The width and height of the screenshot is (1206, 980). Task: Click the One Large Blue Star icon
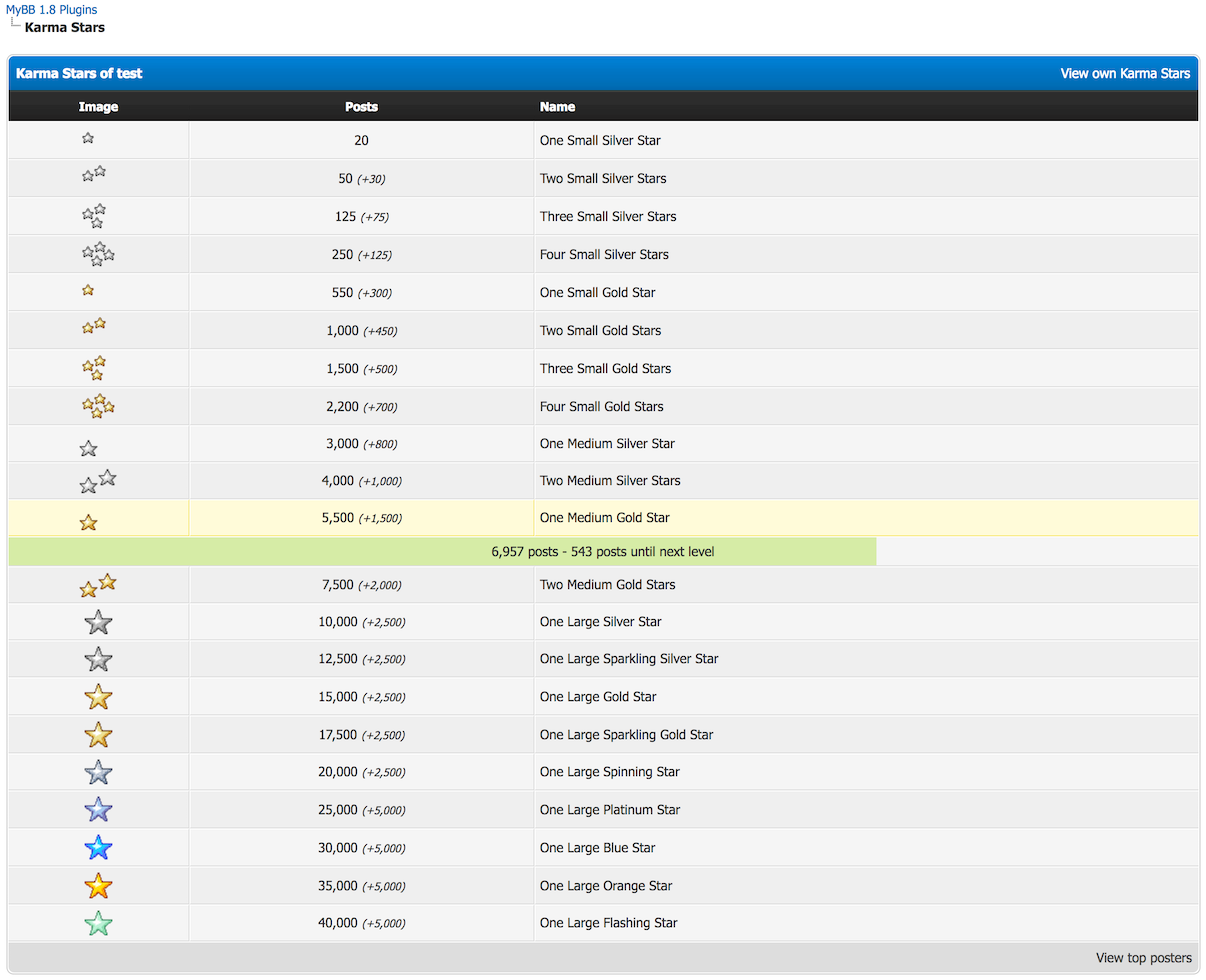pyautogui.click(x=98, y=848)
